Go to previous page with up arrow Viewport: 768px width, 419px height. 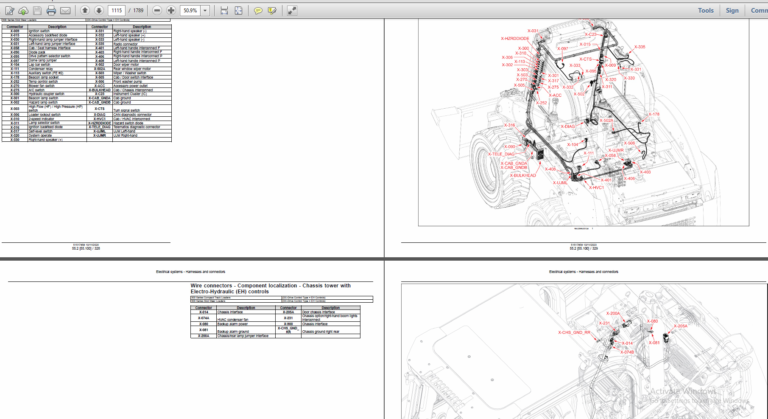click(x=85, y=10)
